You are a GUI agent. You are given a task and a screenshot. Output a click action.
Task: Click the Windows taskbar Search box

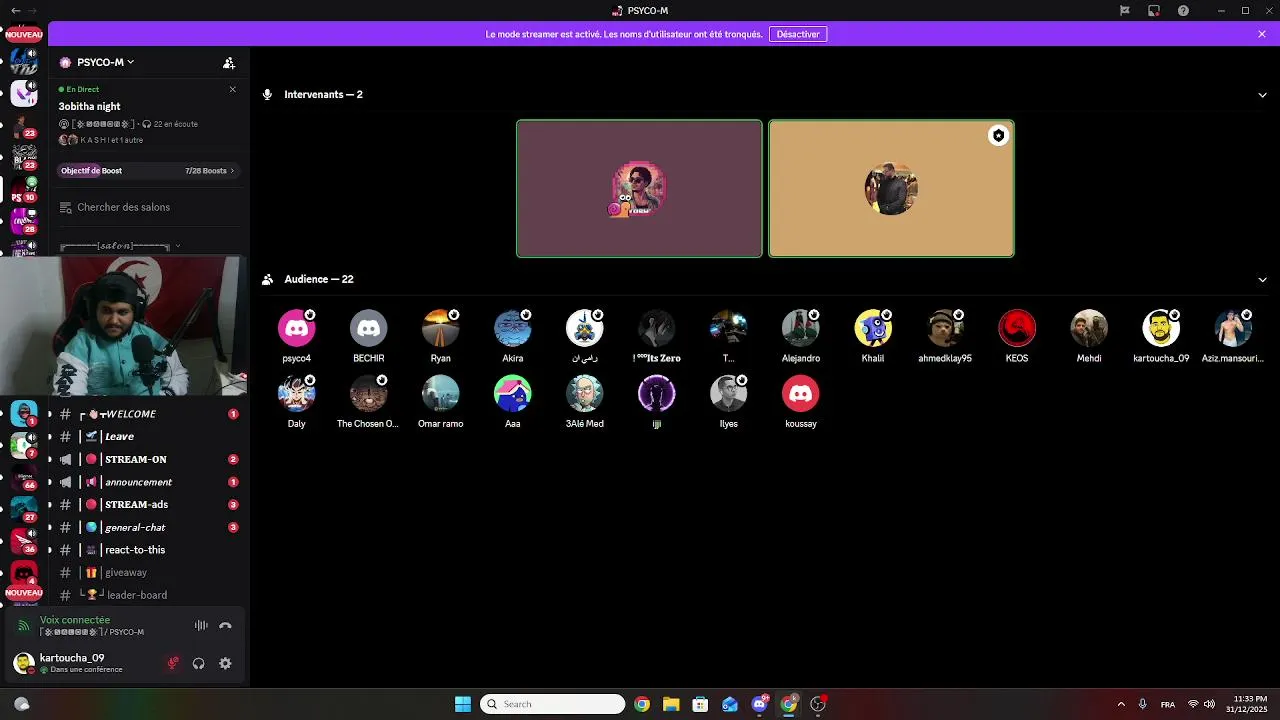pyautogui.click(x=553, y=704)
